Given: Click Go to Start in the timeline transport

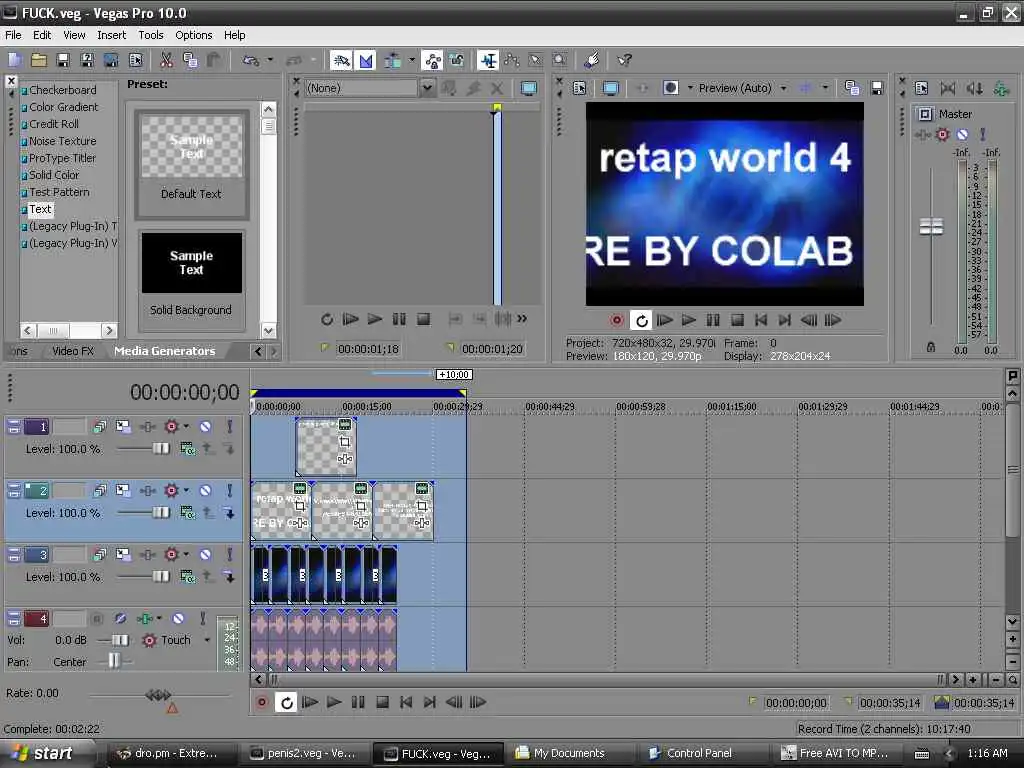Looking at the screenshot, I should [x=406, y=702].
